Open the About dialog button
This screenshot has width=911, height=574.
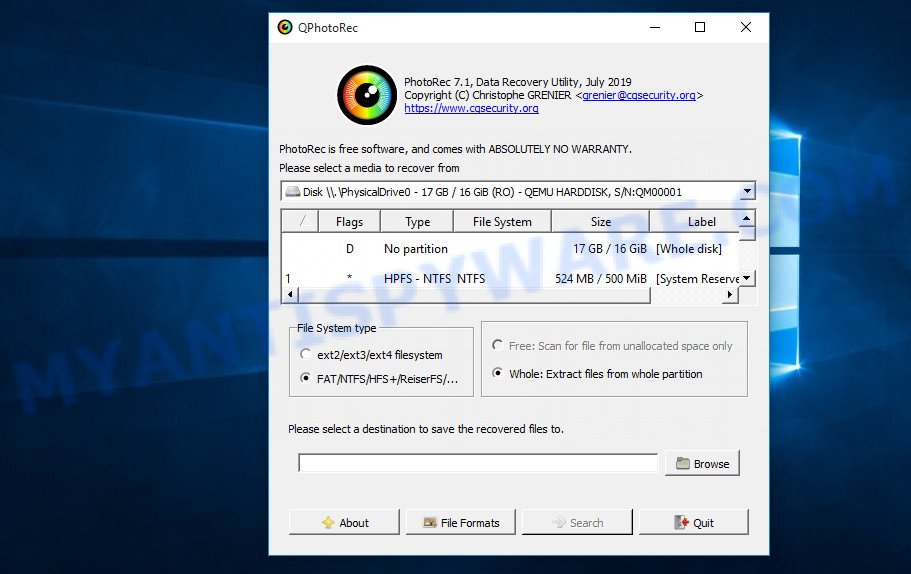[344, 522]
